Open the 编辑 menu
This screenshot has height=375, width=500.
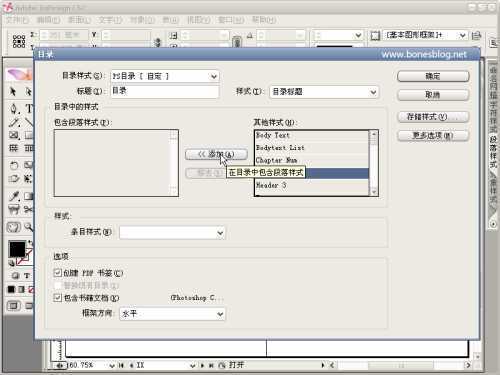[x=48, y=20]
